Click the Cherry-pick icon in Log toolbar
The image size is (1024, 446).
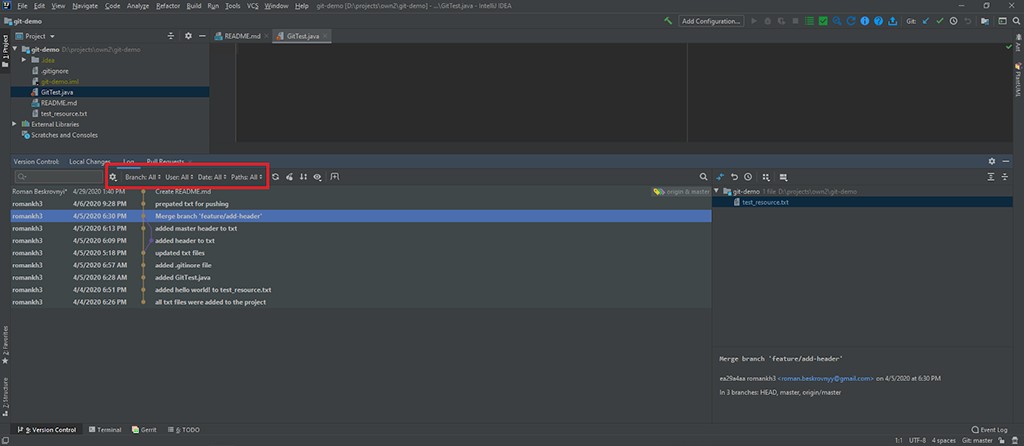pos(289,177)
